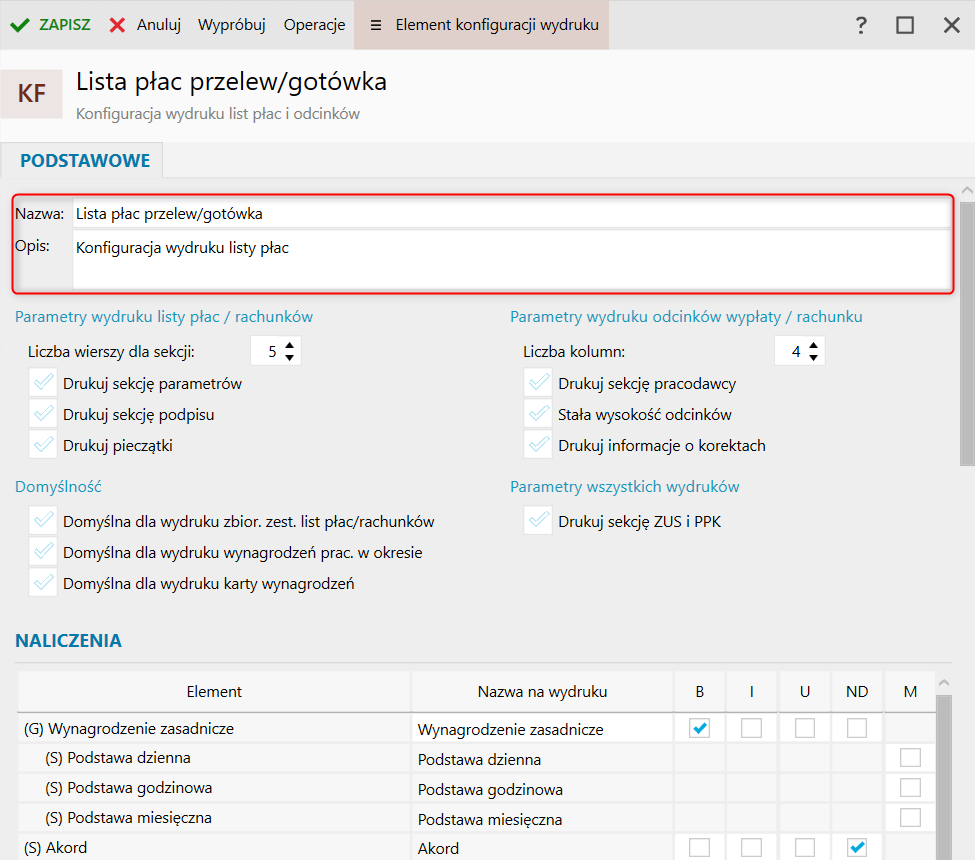Toggle Drukuj sekcję ZUS i PPK checkbox
Image resolution: width=975 pixels, height=860 pixels.
538,521
